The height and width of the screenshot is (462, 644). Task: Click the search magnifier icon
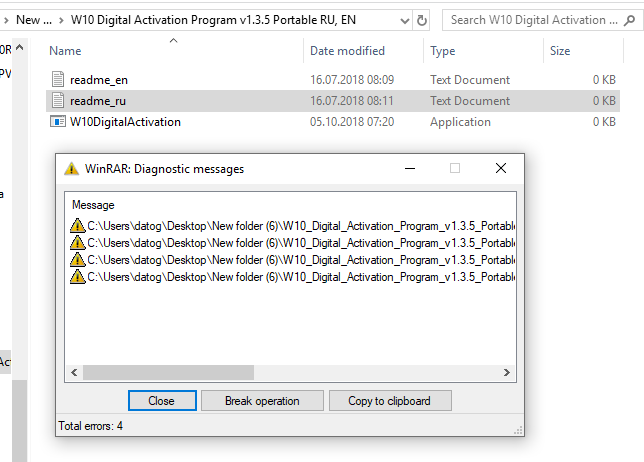[x=629, y=20]
